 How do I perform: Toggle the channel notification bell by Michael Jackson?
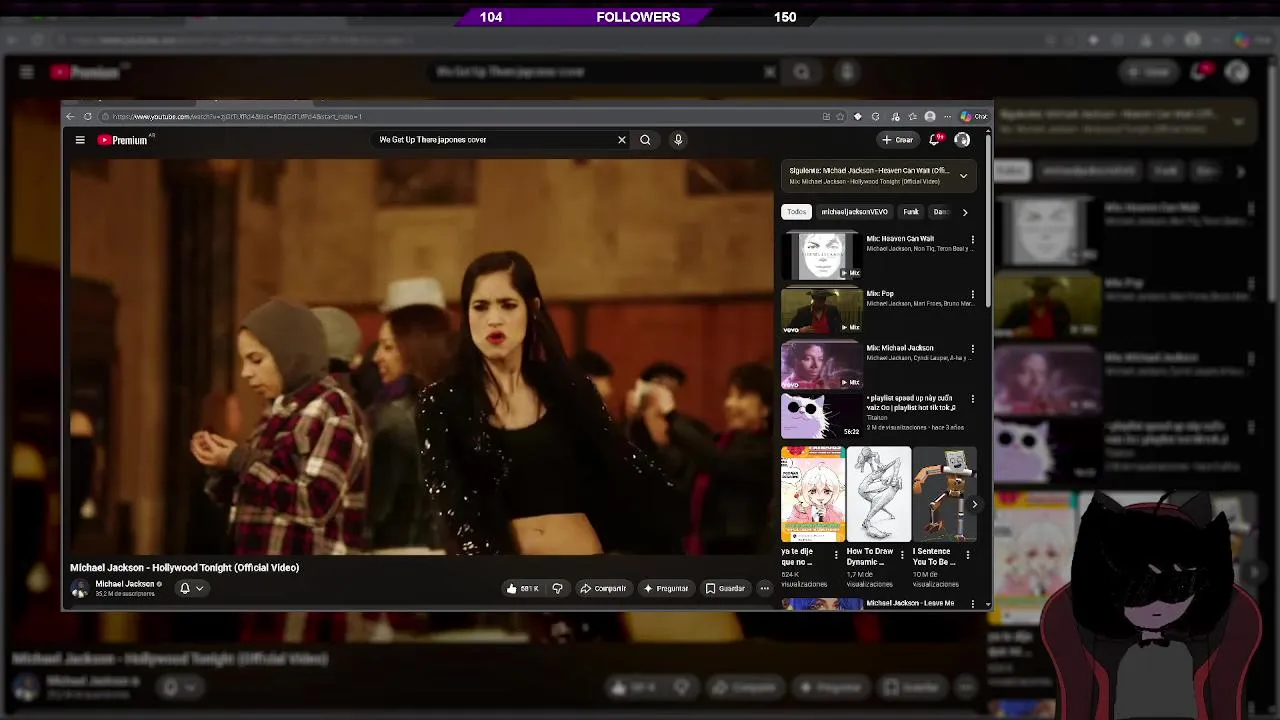pyautogui.click(x=185, y=588)
